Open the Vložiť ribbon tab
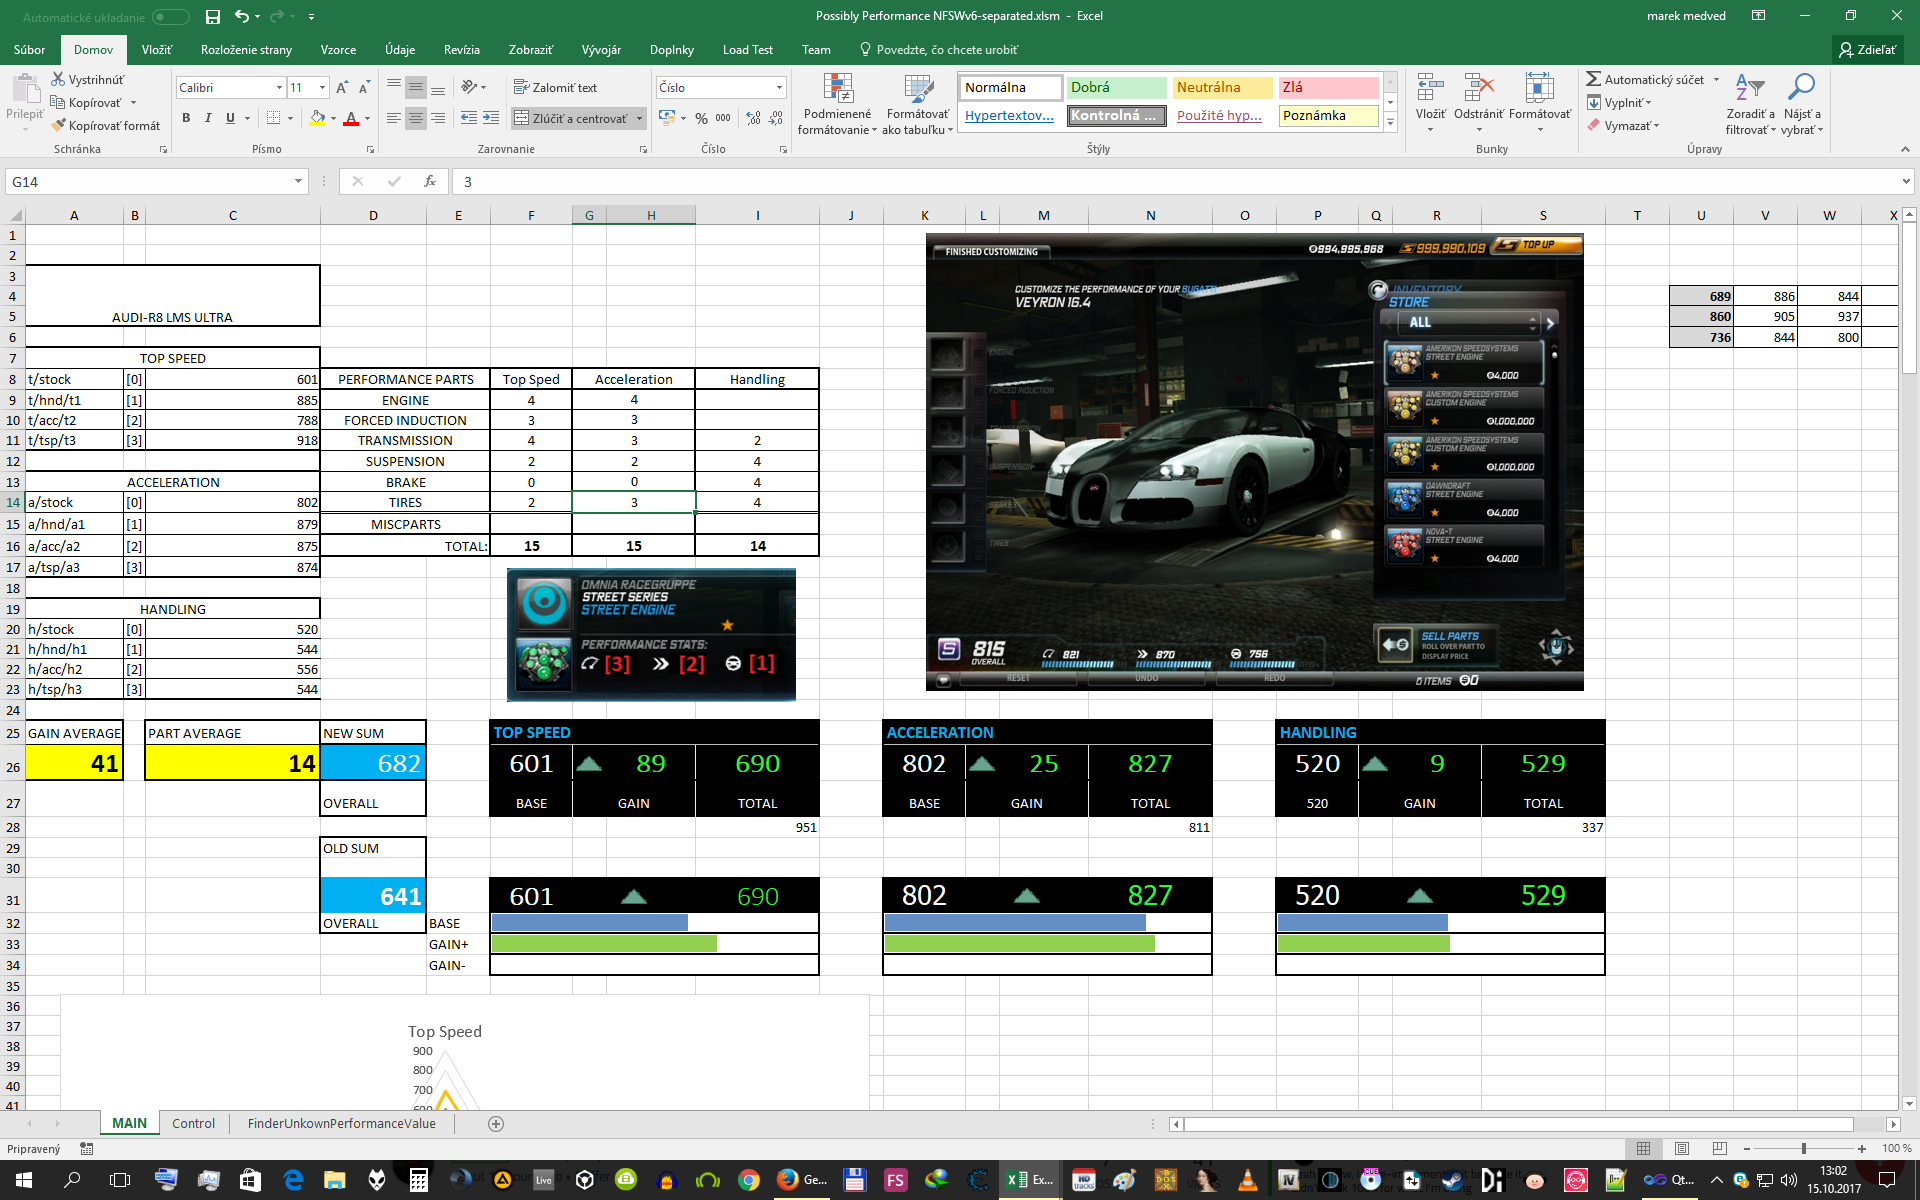The width and height of the screenshot is (1920, 1200). pos(156,50)
